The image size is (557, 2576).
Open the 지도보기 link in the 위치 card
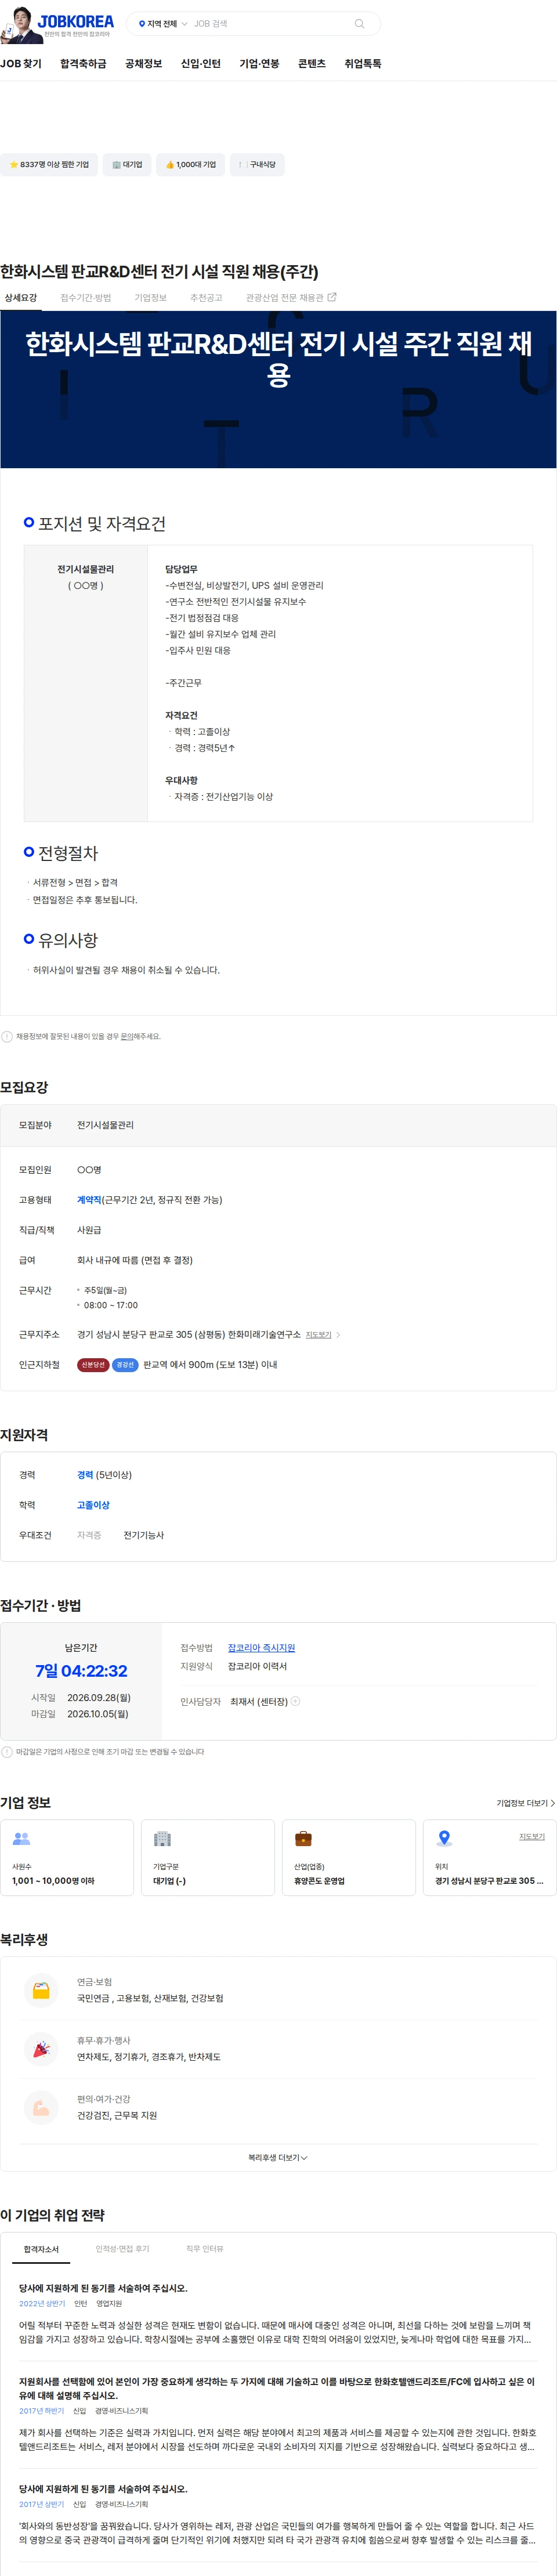pyautogui.click(x=532, y=1836)
